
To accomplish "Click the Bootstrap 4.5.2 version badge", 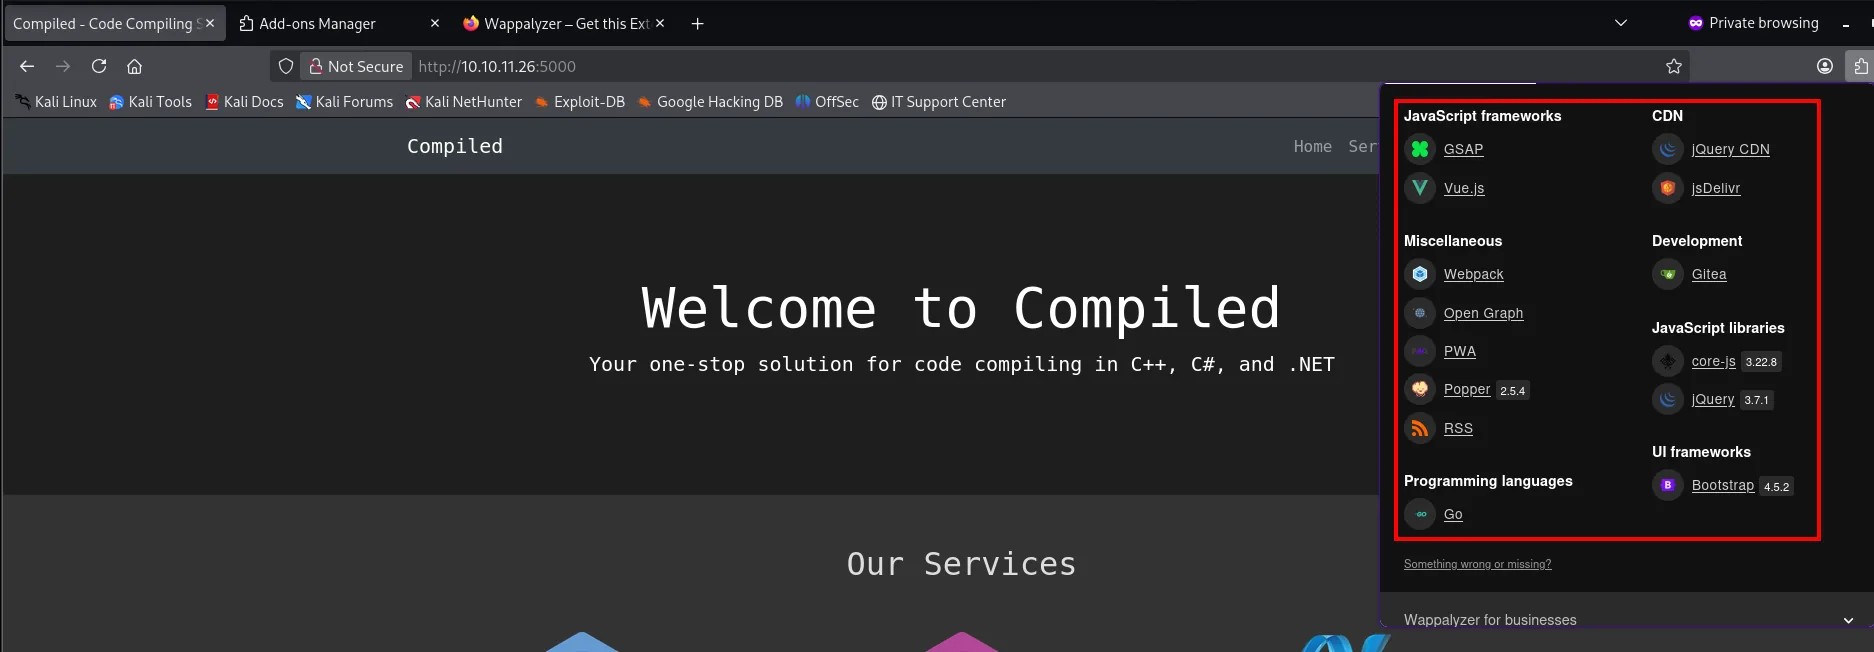I will tap(1777, 487).
